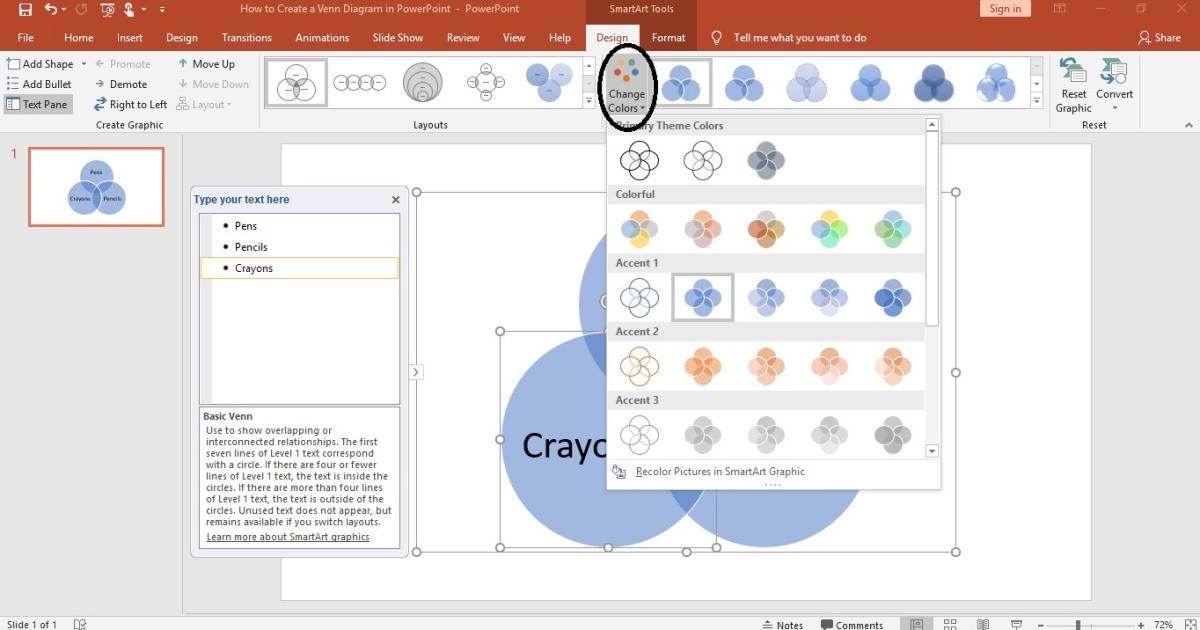The height and width of the screenshot is (630, 1200).
Task: Click the Move Up arrow icon
Action: tap(183, 63)
